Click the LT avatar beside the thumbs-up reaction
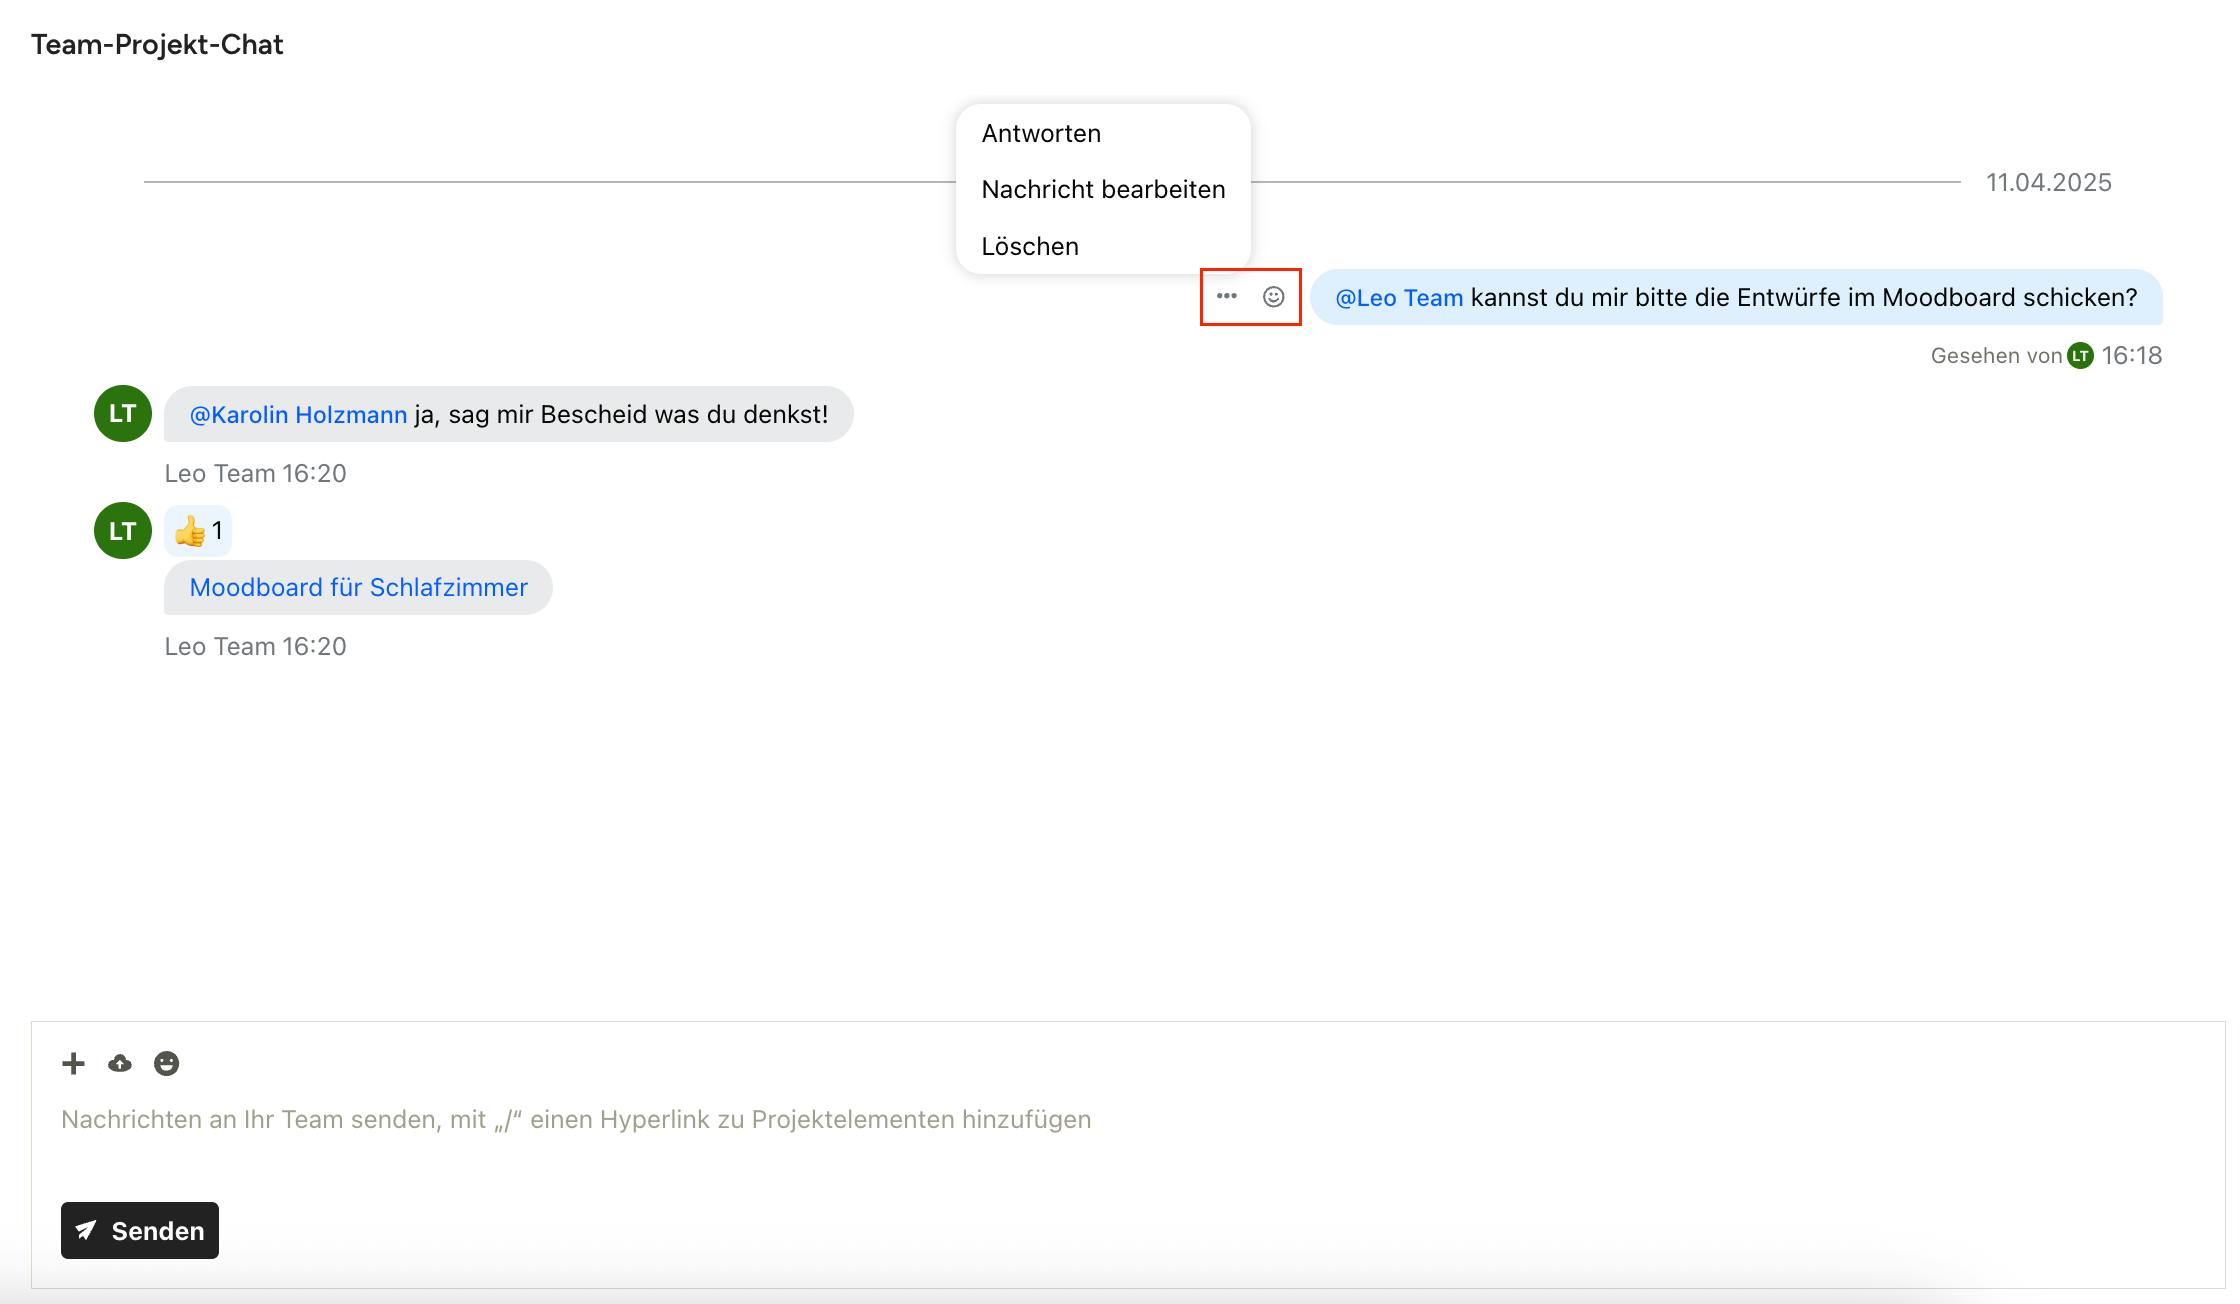 (x=123, y=531)
